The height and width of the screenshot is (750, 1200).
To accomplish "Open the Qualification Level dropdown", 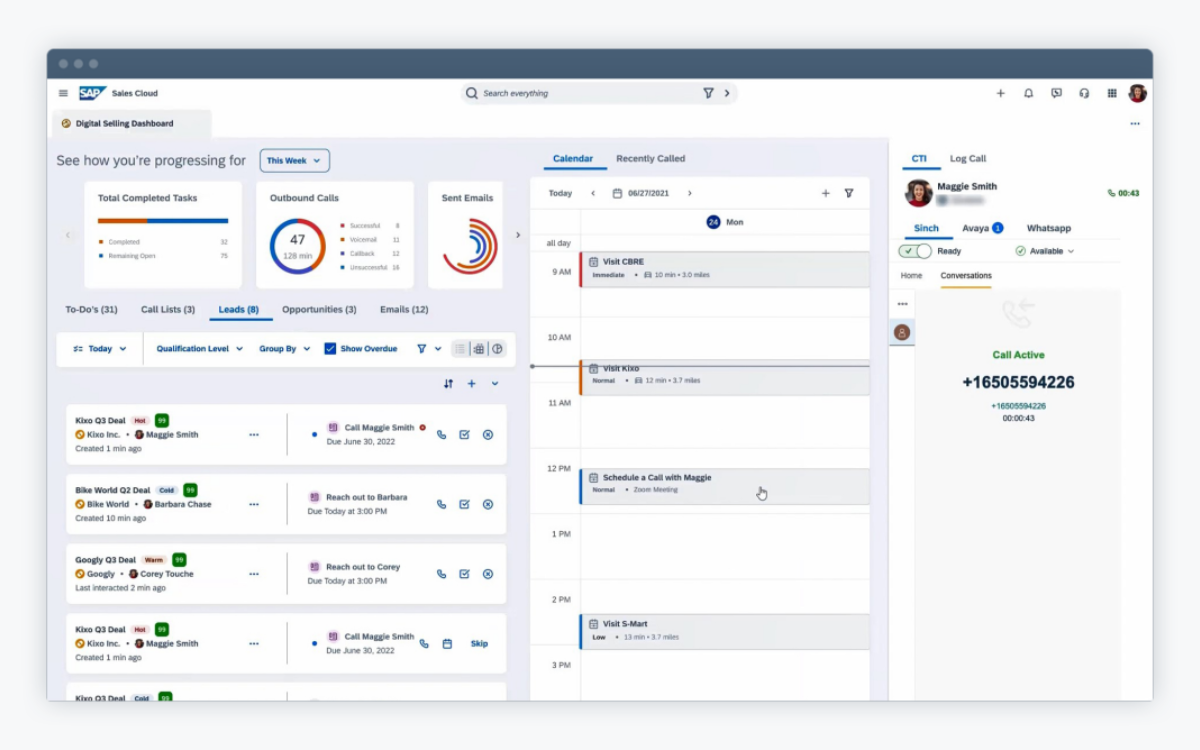I will pos(200,349).
